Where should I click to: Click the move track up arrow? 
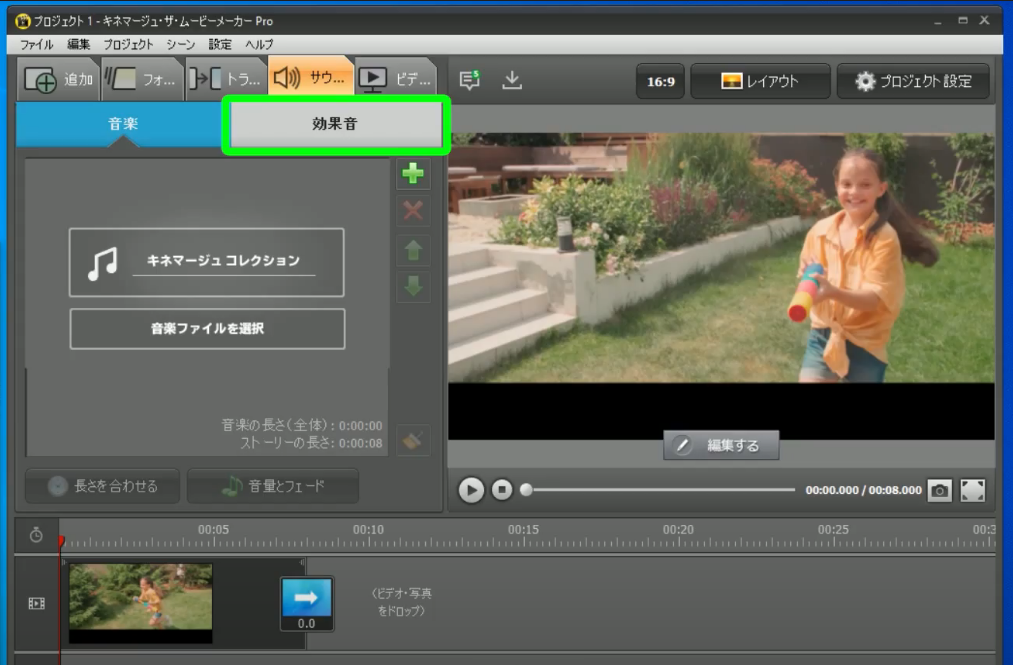412,250
